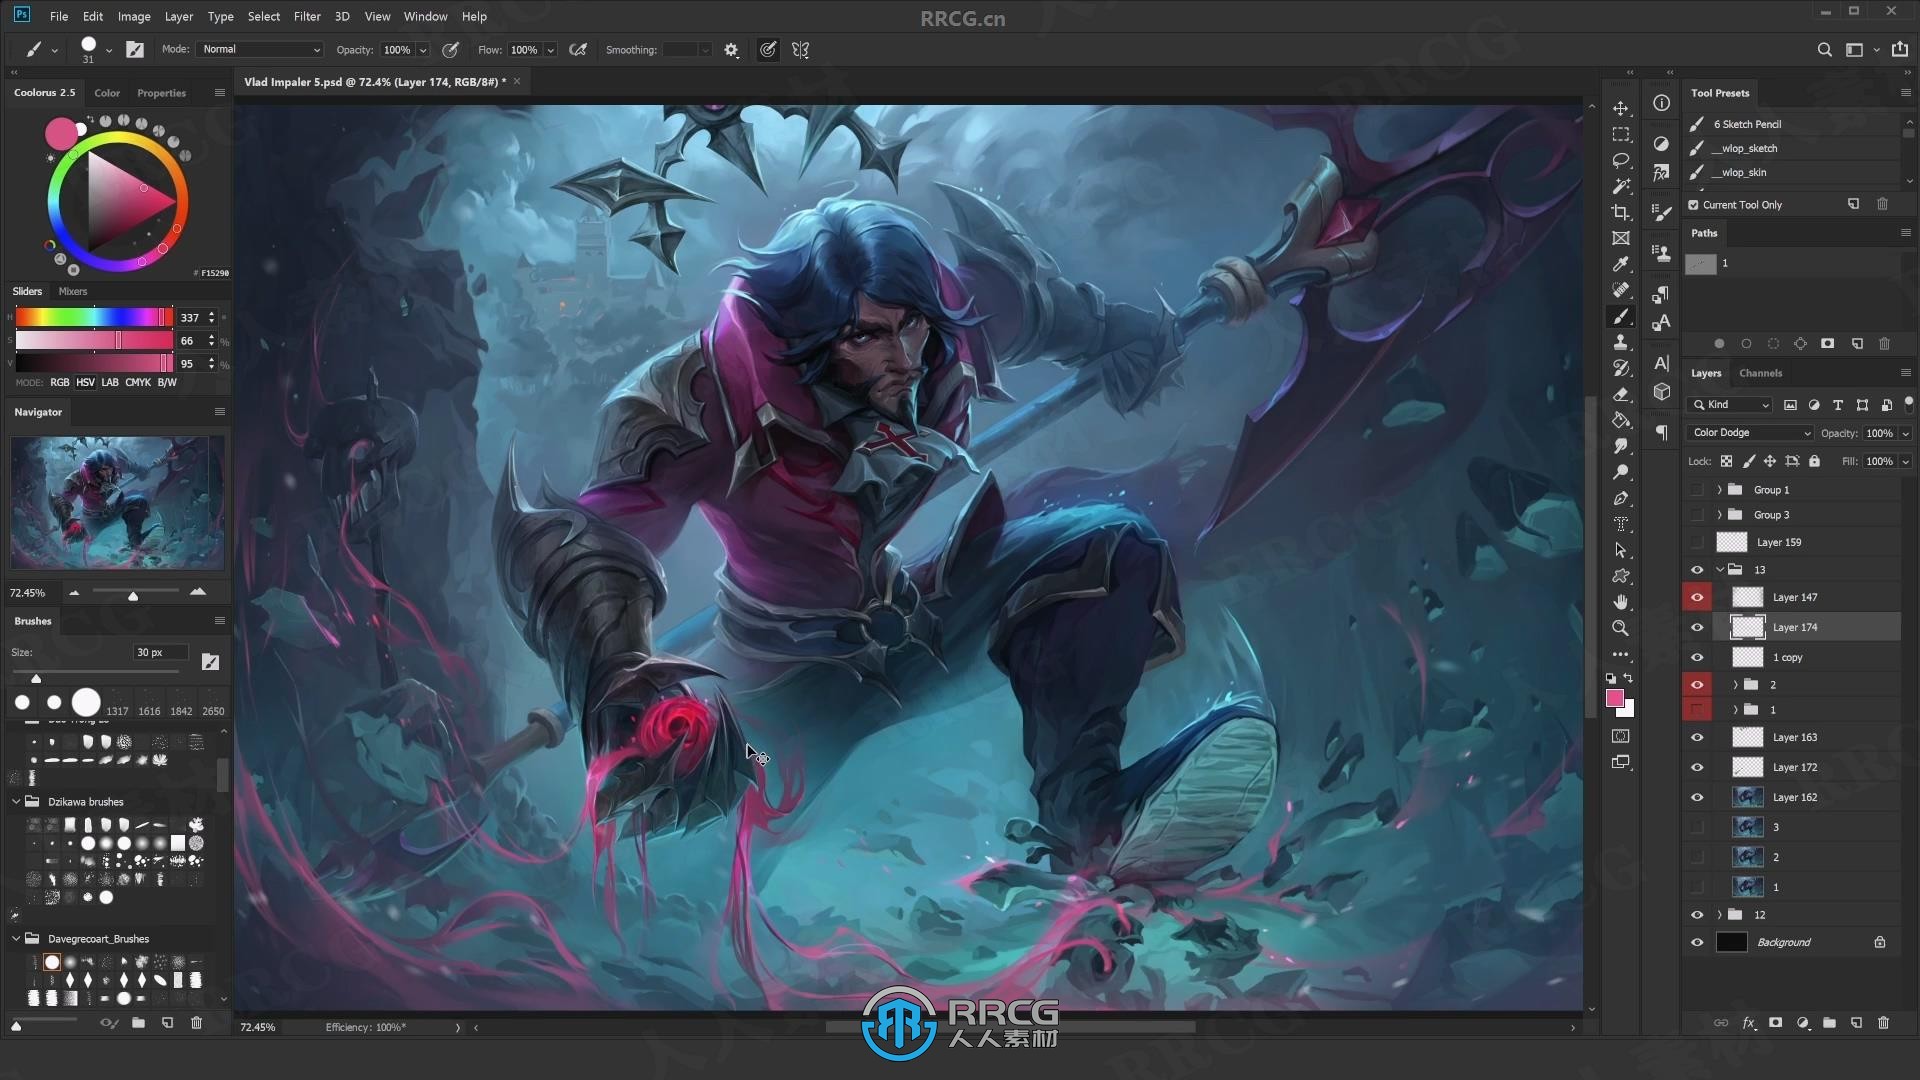Add layer mask in Layers panel
Screen dimensions: 1920x1080
(1775, 1023)
